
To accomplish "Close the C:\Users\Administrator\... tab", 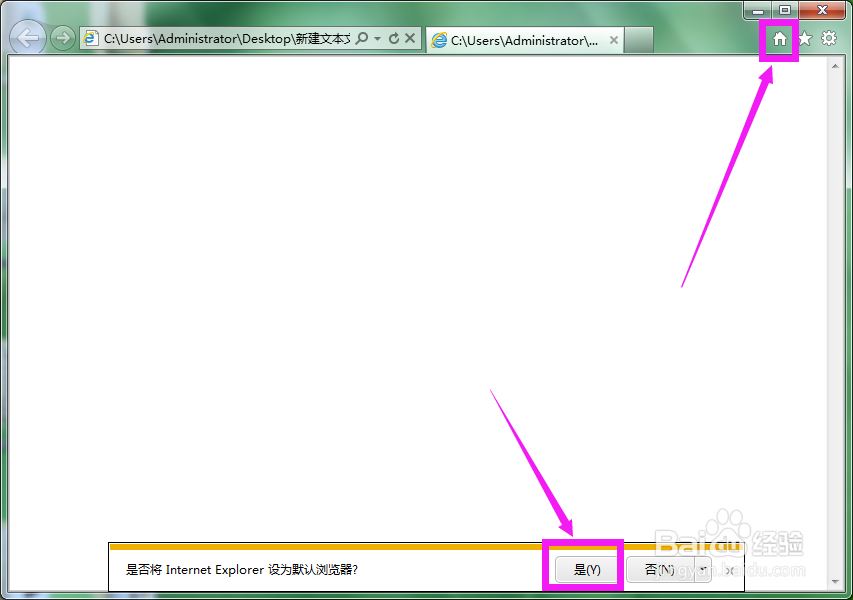I will (x=614, y=40).
